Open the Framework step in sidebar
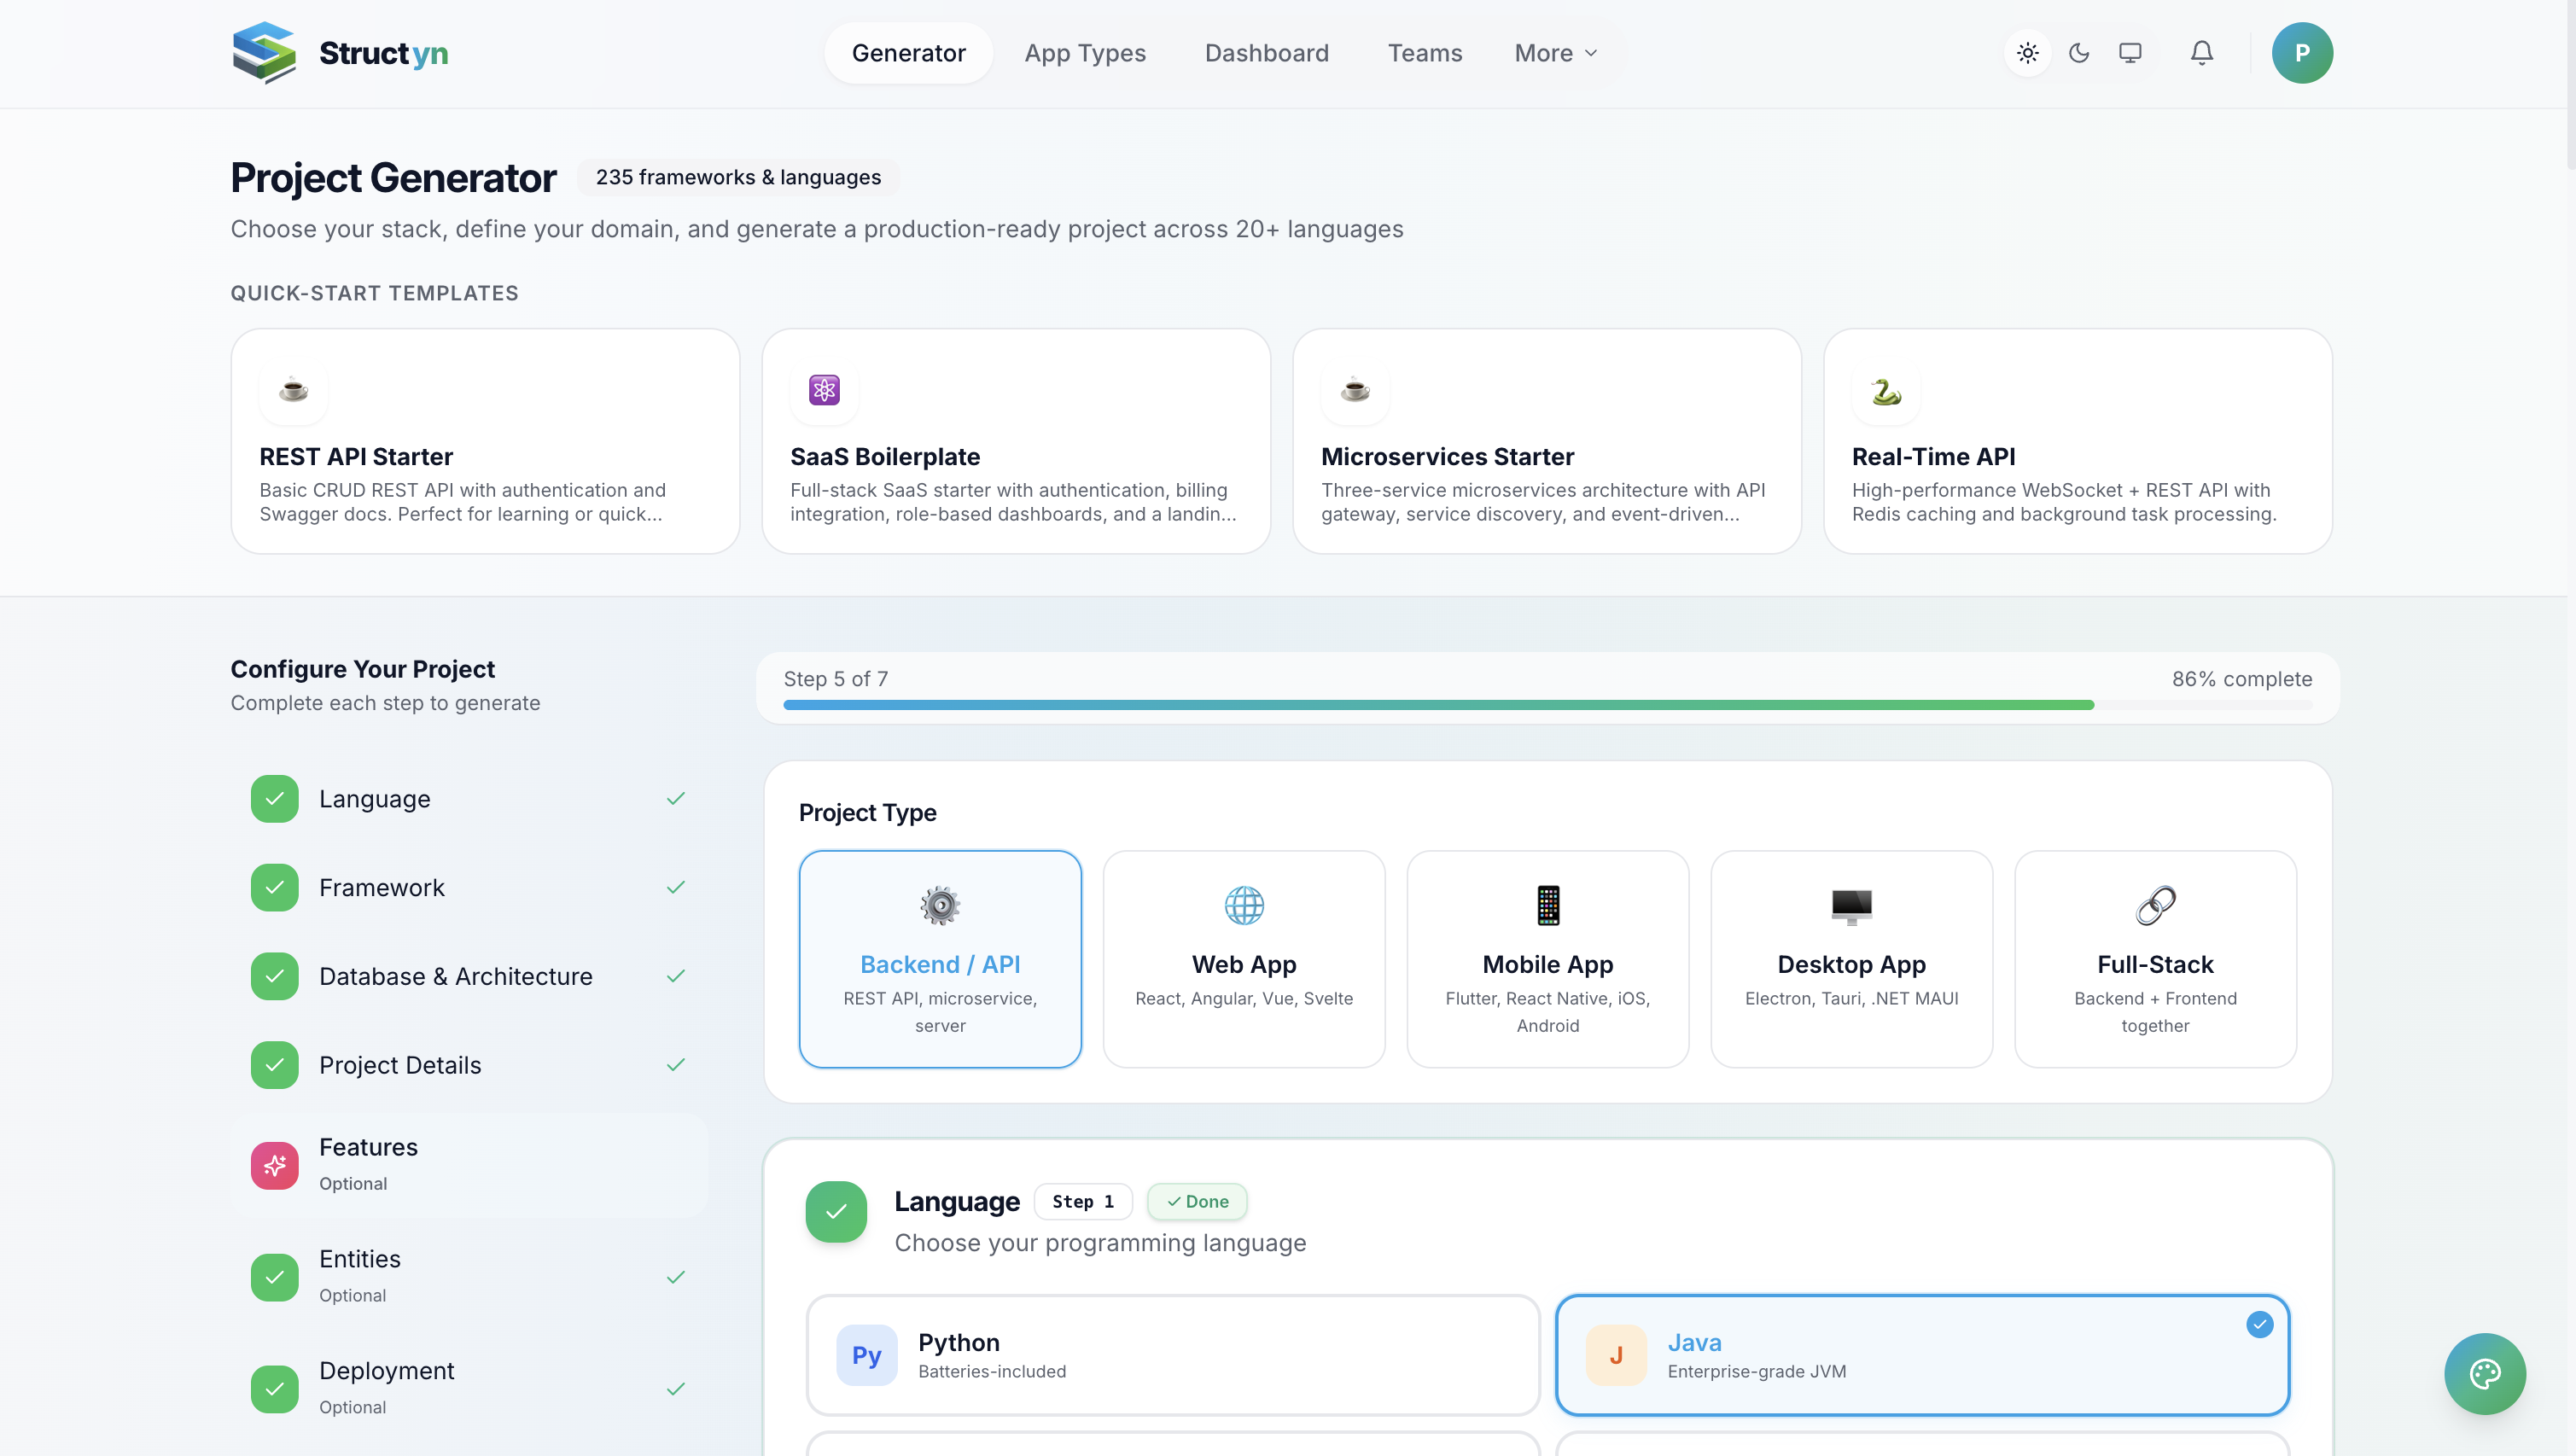Screen dimensions: 2576x1456 coord(468,888)
